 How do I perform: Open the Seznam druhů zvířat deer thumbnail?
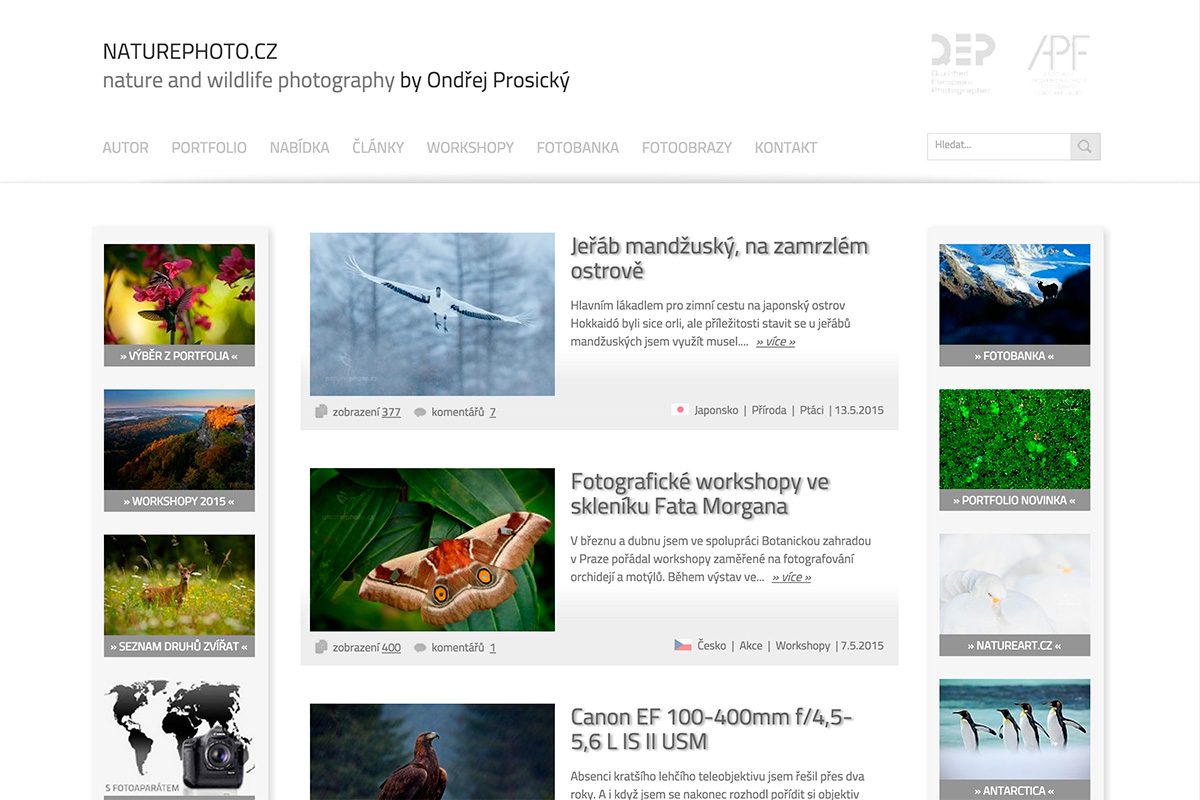pos(179,586)
